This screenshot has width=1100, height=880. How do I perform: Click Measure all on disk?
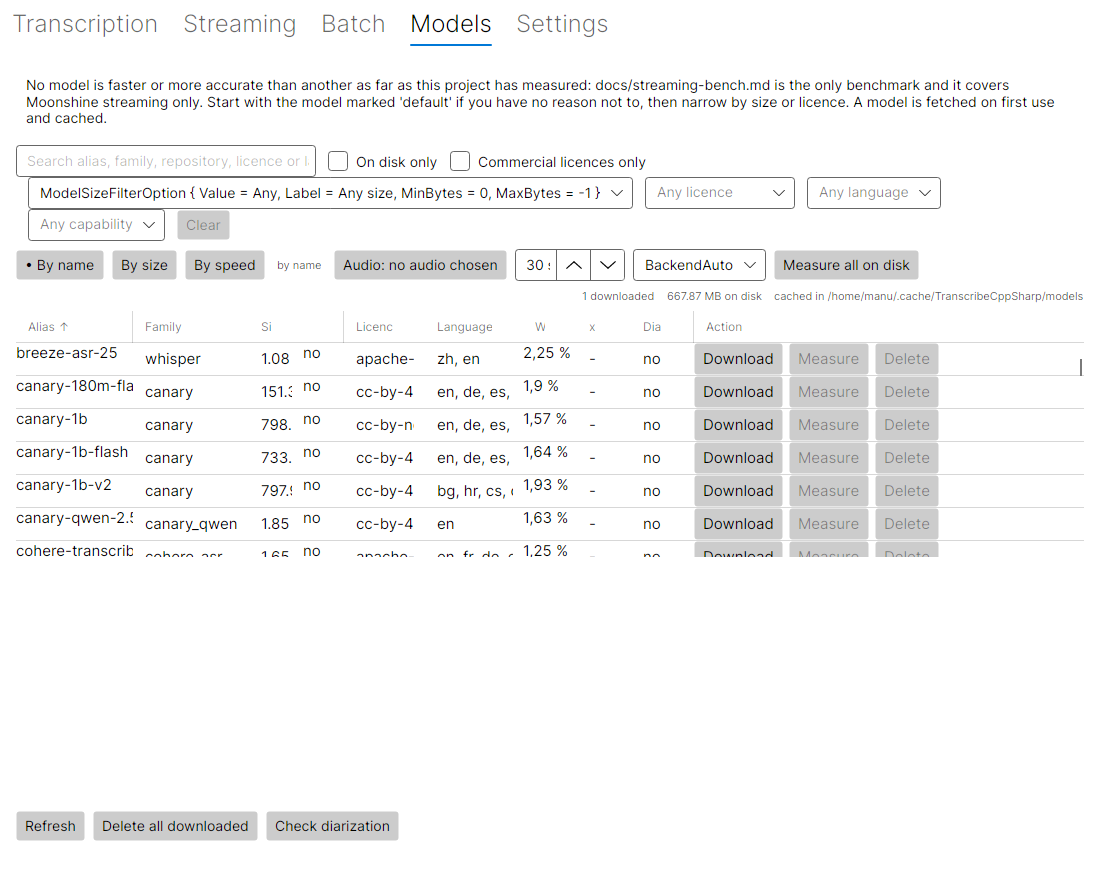point(846,265)
